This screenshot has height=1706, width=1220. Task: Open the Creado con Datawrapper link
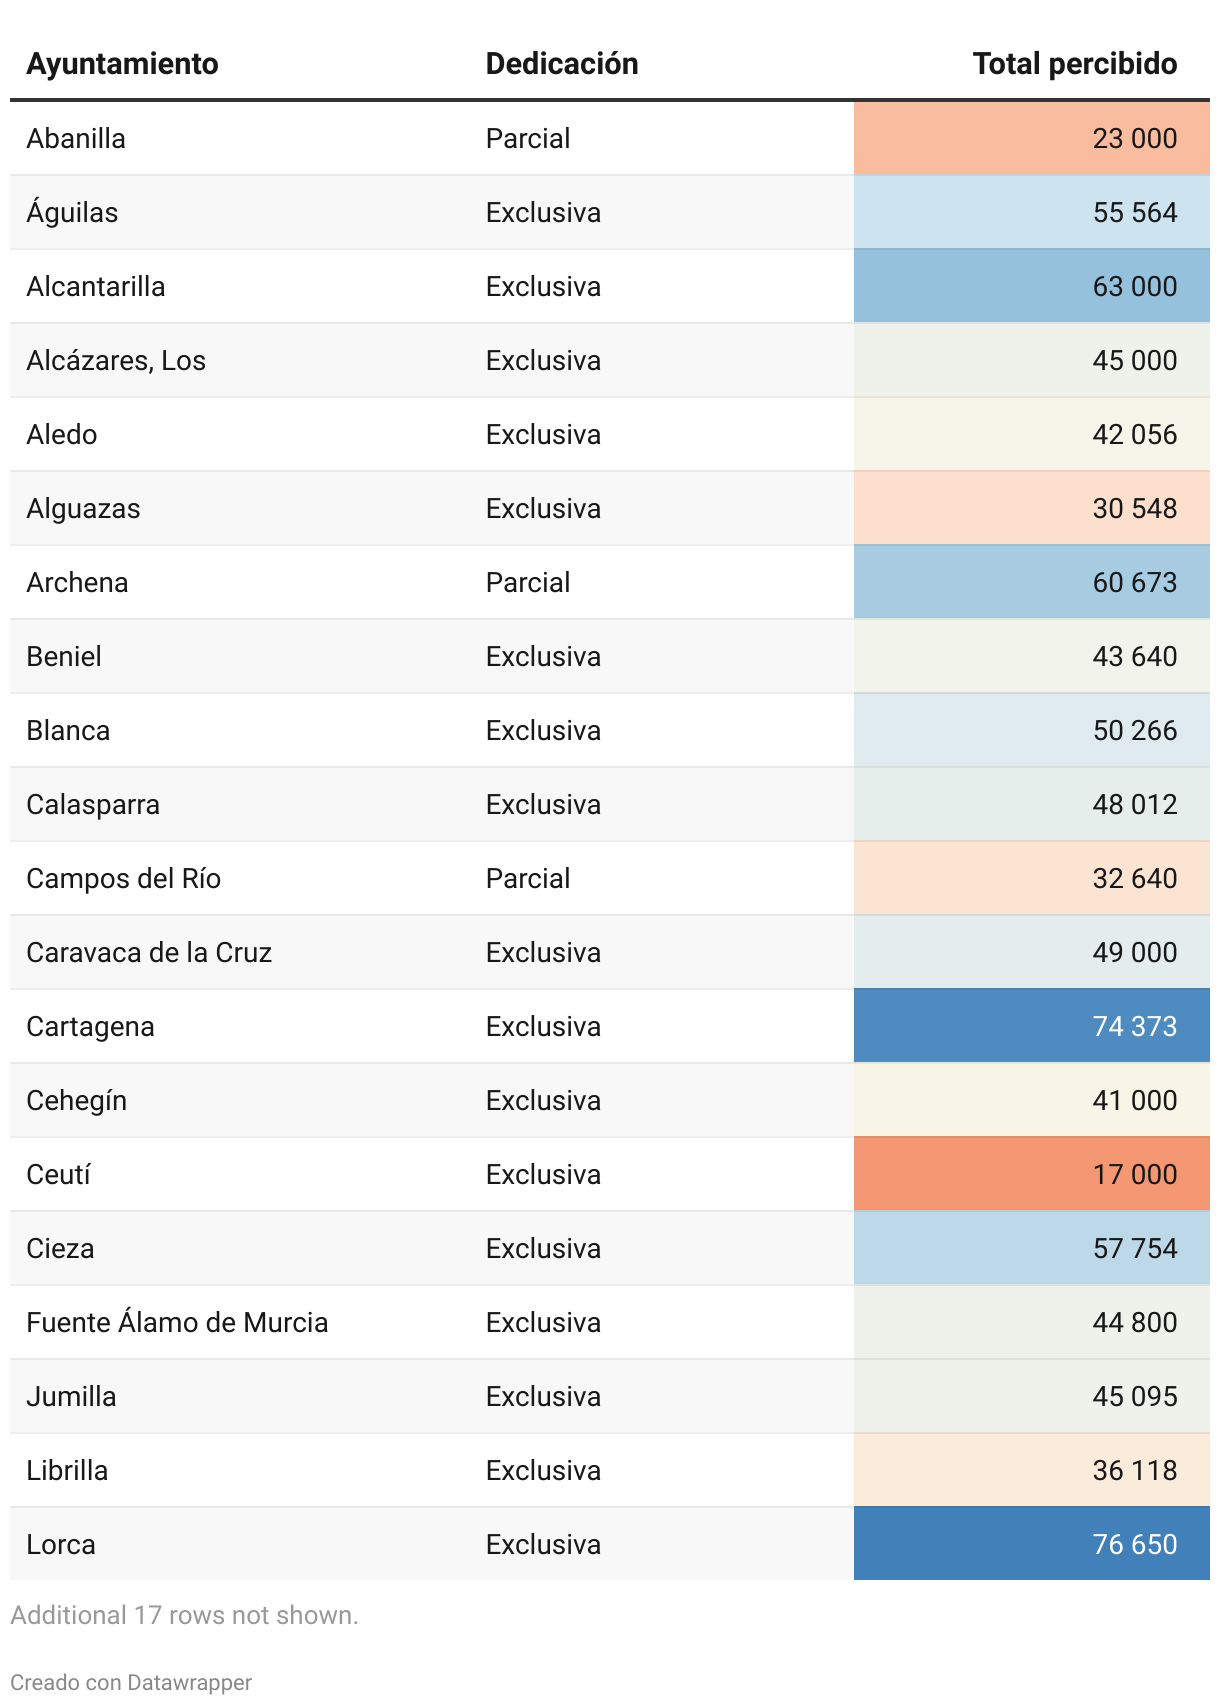click(131, 1682)
